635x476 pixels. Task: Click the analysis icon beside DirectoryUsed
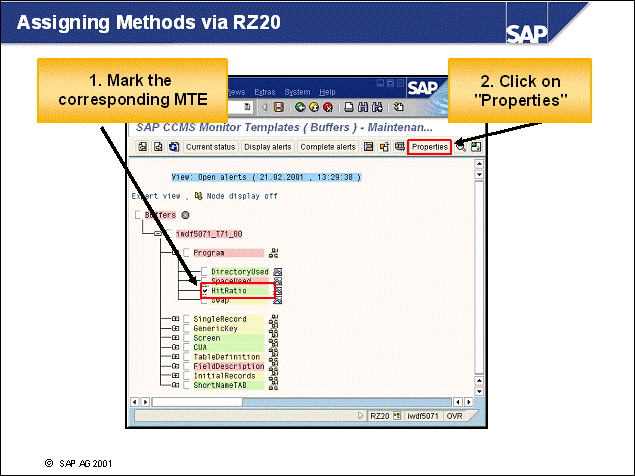[x=278, y=271]
